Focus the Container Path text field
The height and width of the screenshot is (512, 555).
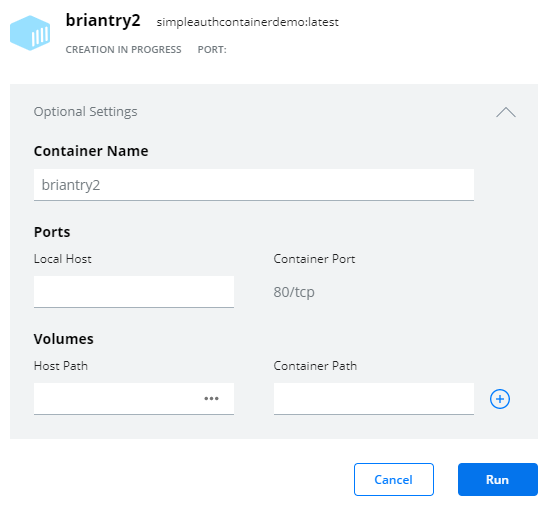click(374, 399)
